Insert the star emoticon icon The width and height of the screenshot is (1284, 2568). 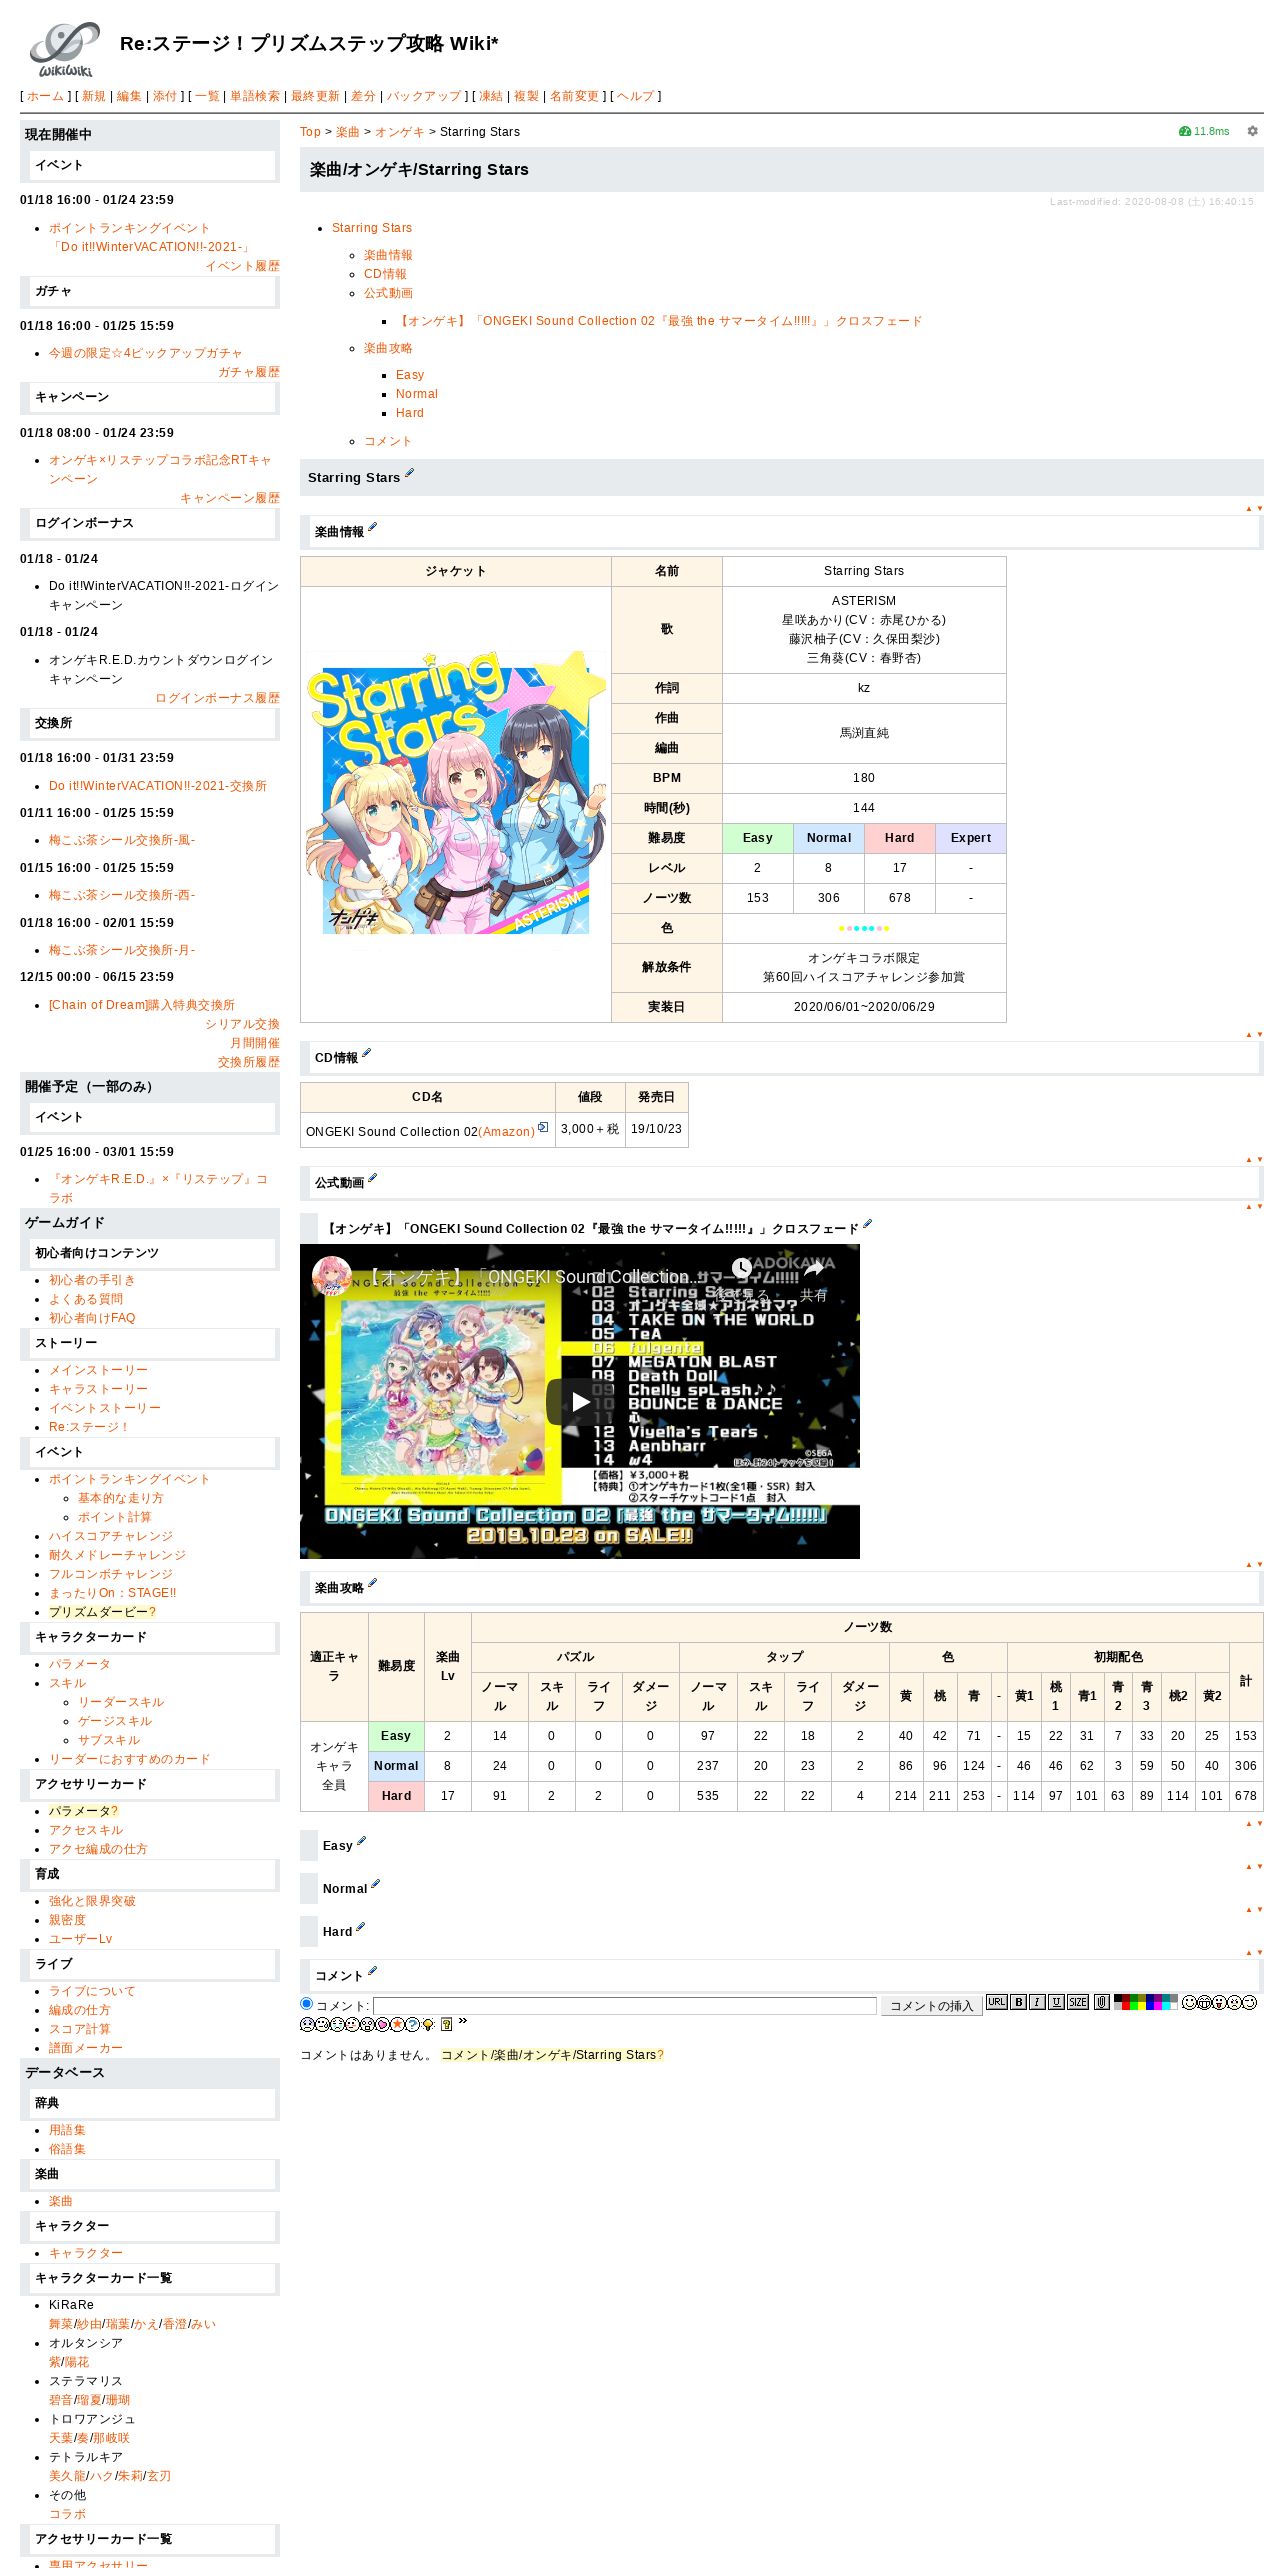click(397, 2024)
